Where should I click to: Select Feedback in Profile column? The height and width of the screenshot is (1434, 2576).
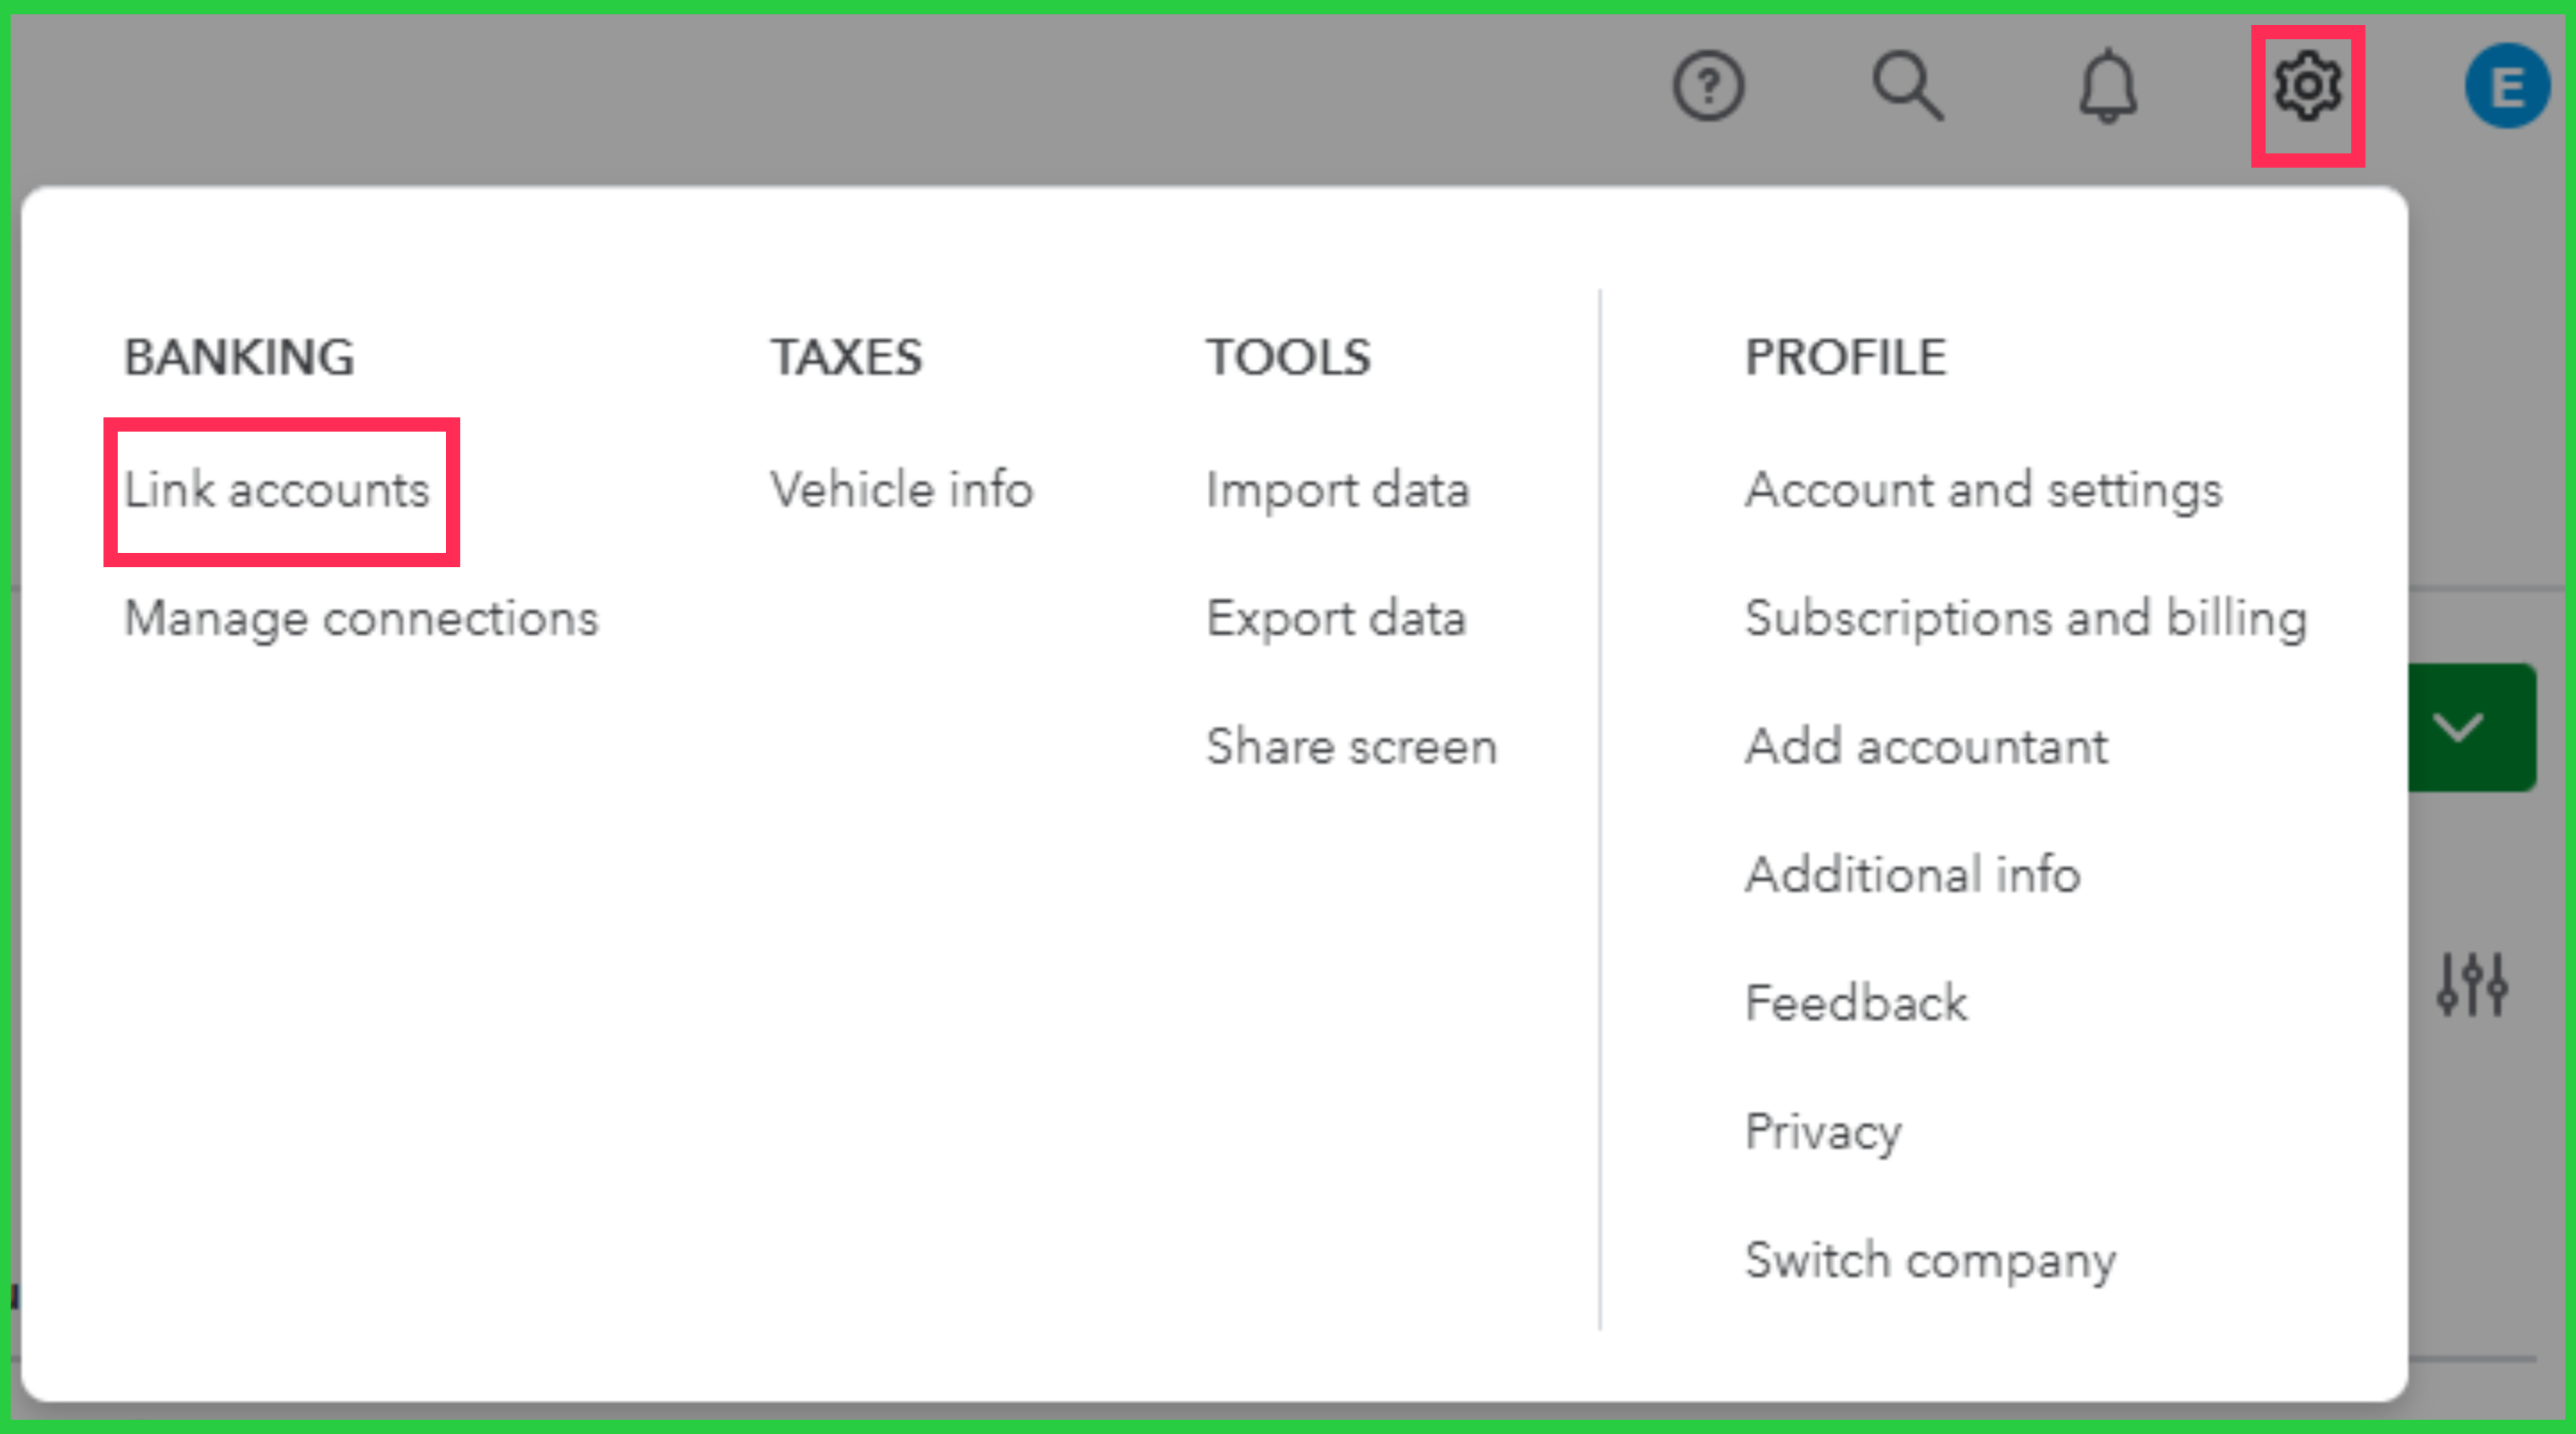pyautogui.click(x=1856, y=1003)
